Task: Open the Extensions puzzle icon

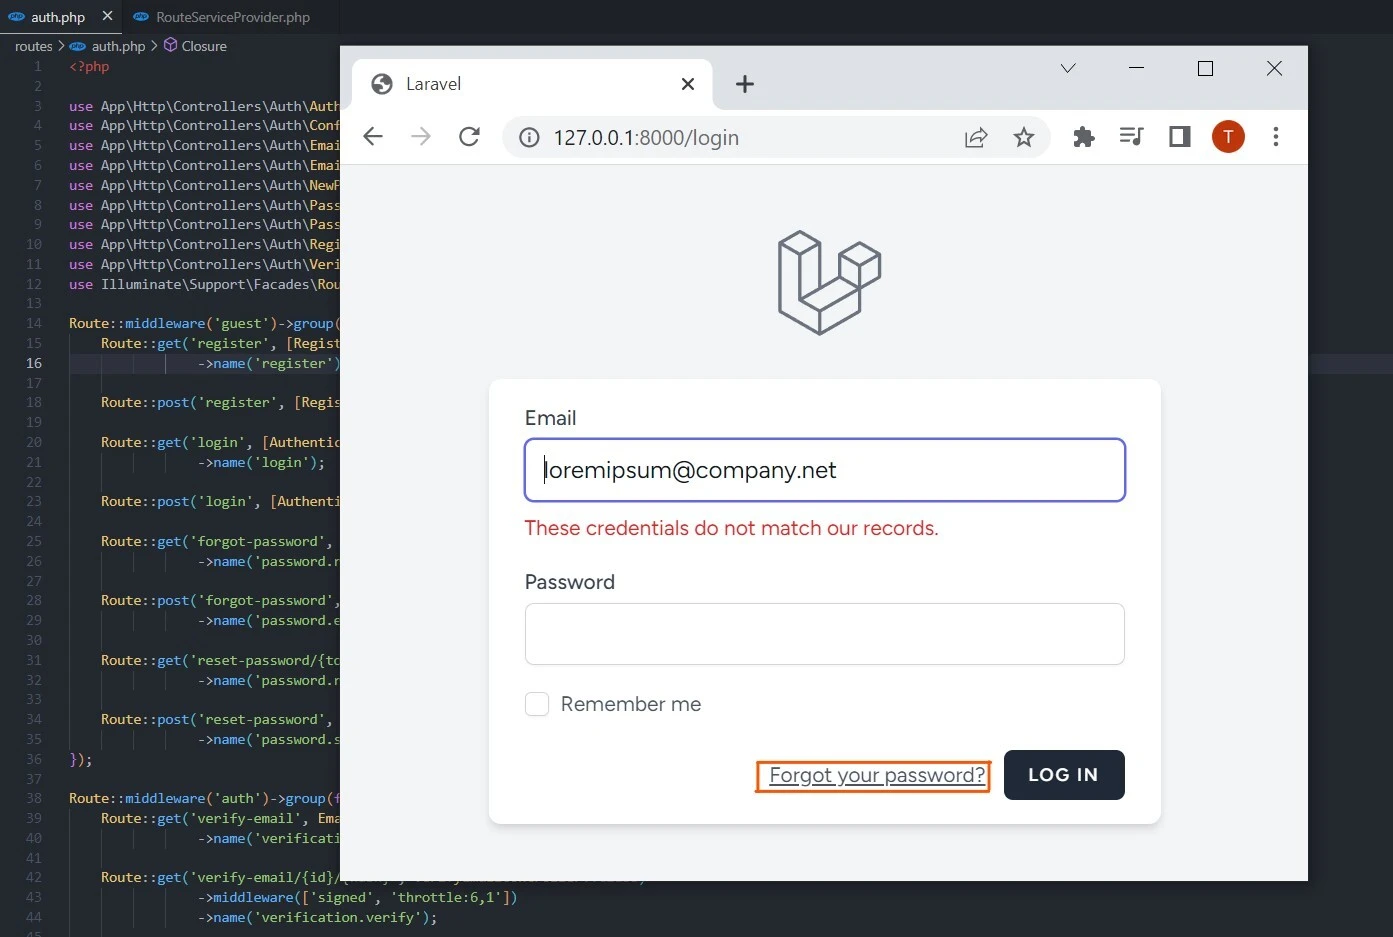Action: pyautogui.click(x=1083, y=137)
